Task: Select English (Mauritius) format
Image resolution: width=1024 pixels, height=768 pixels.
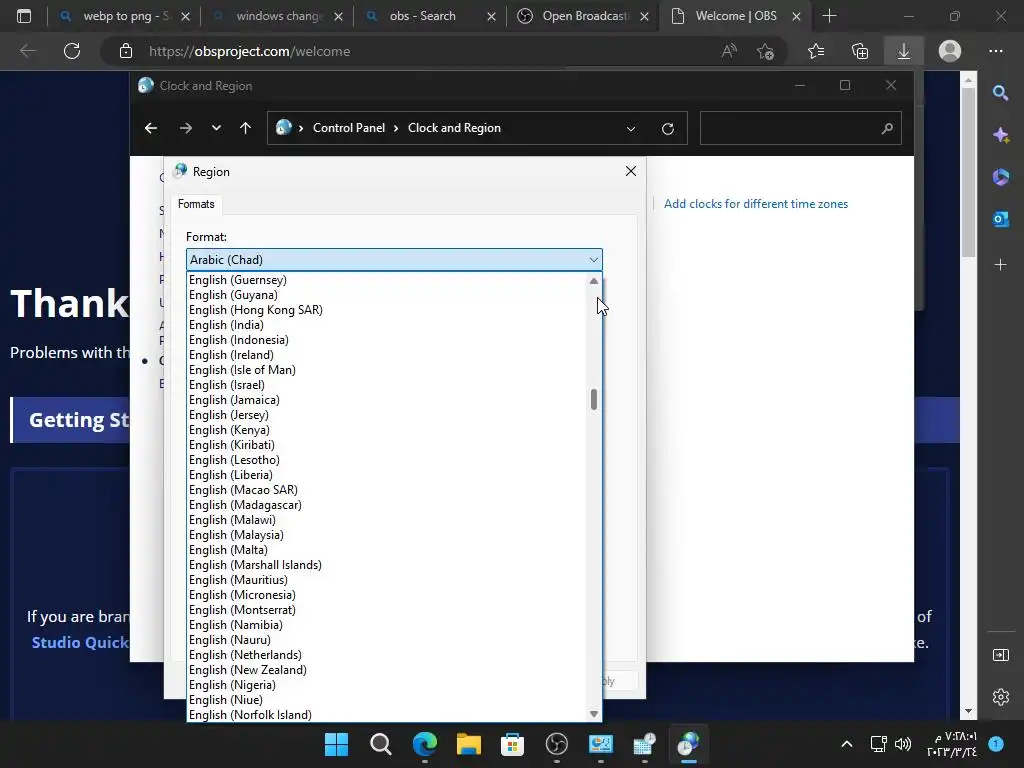Action: pos(238,580)
